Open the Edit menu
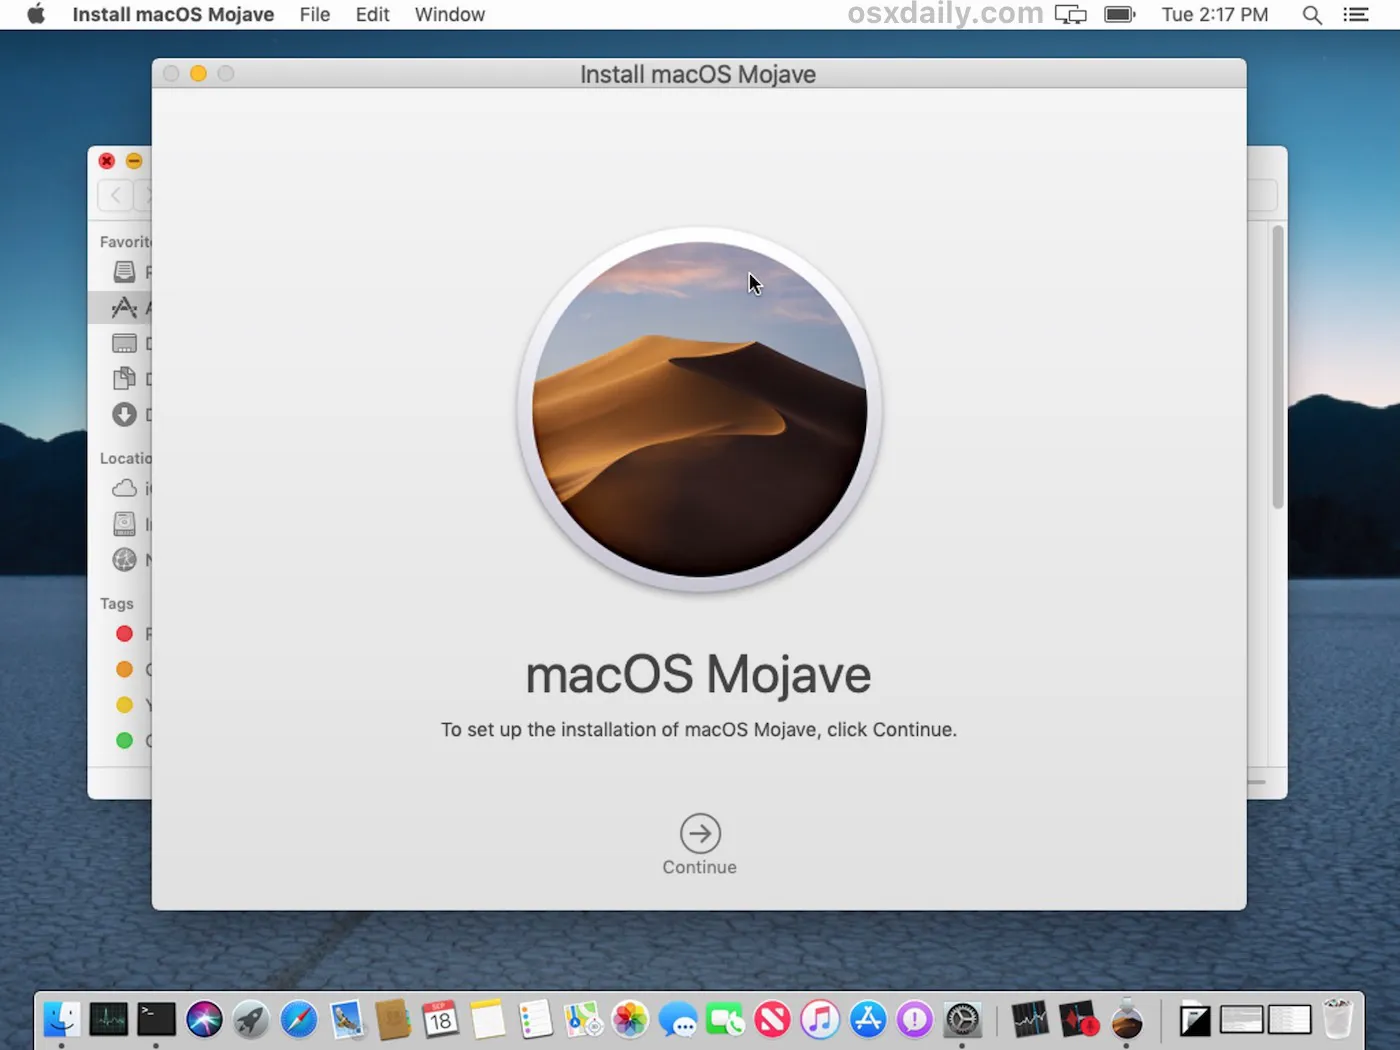The height and width of the screenshot is (1050, 1400). (x=372, y=15)
